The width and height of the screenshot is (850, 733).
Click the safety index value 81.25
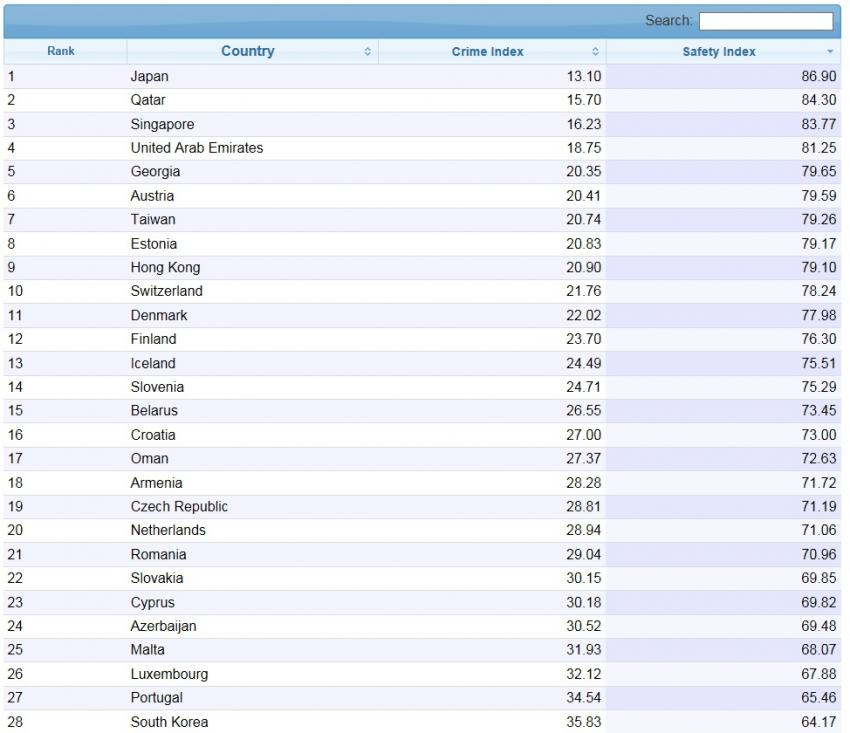click(819, 148)
